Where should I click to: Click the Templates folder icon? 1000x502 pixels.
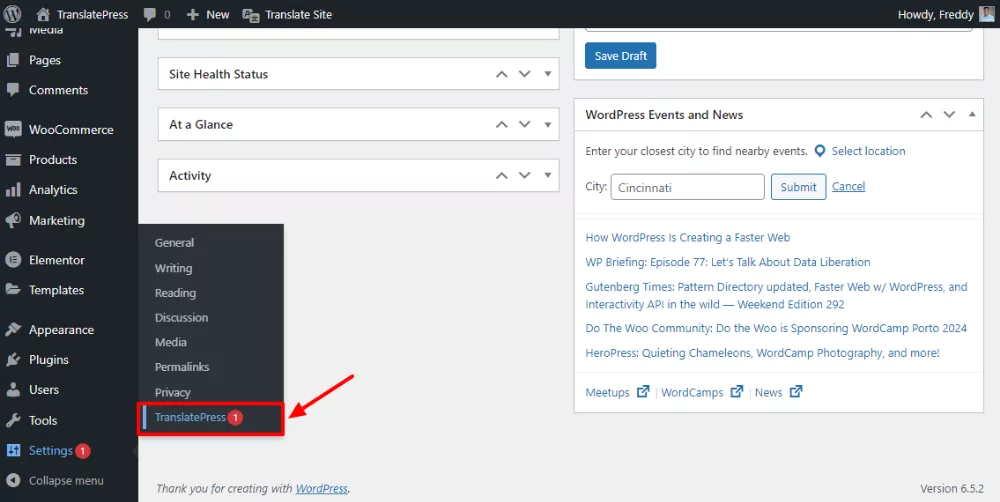tap(13, 290)
